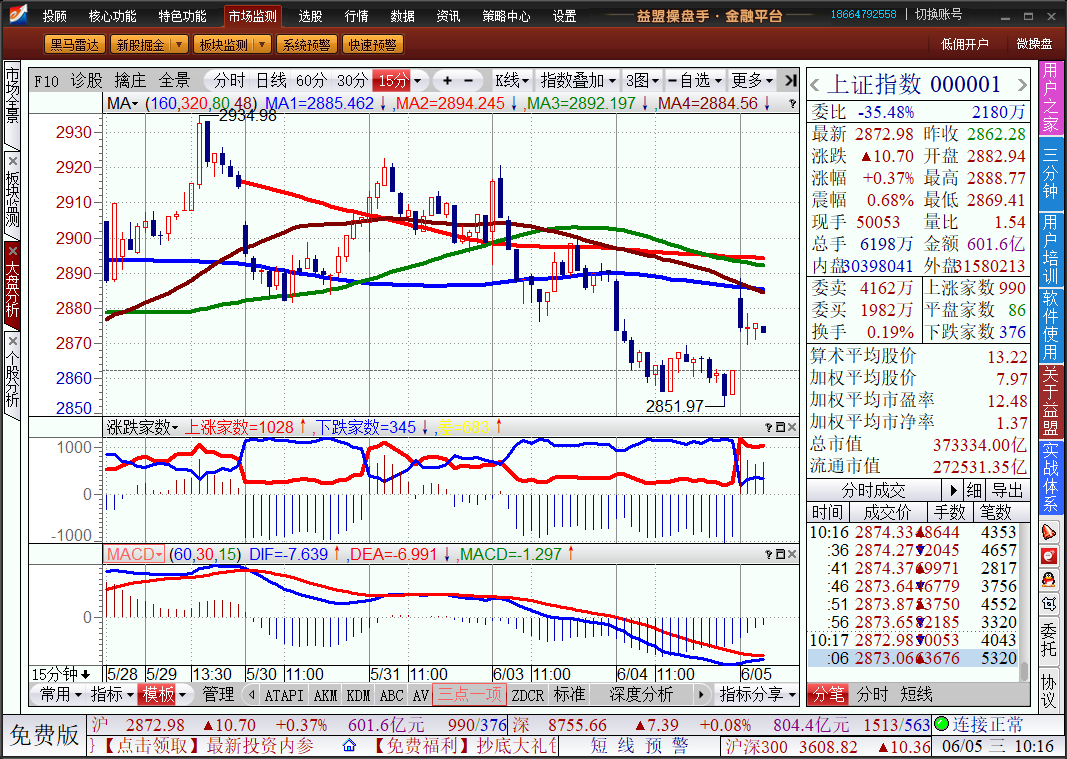
Task: Click the play arrow beside 分时成交
Action: [x=953, y=490]
